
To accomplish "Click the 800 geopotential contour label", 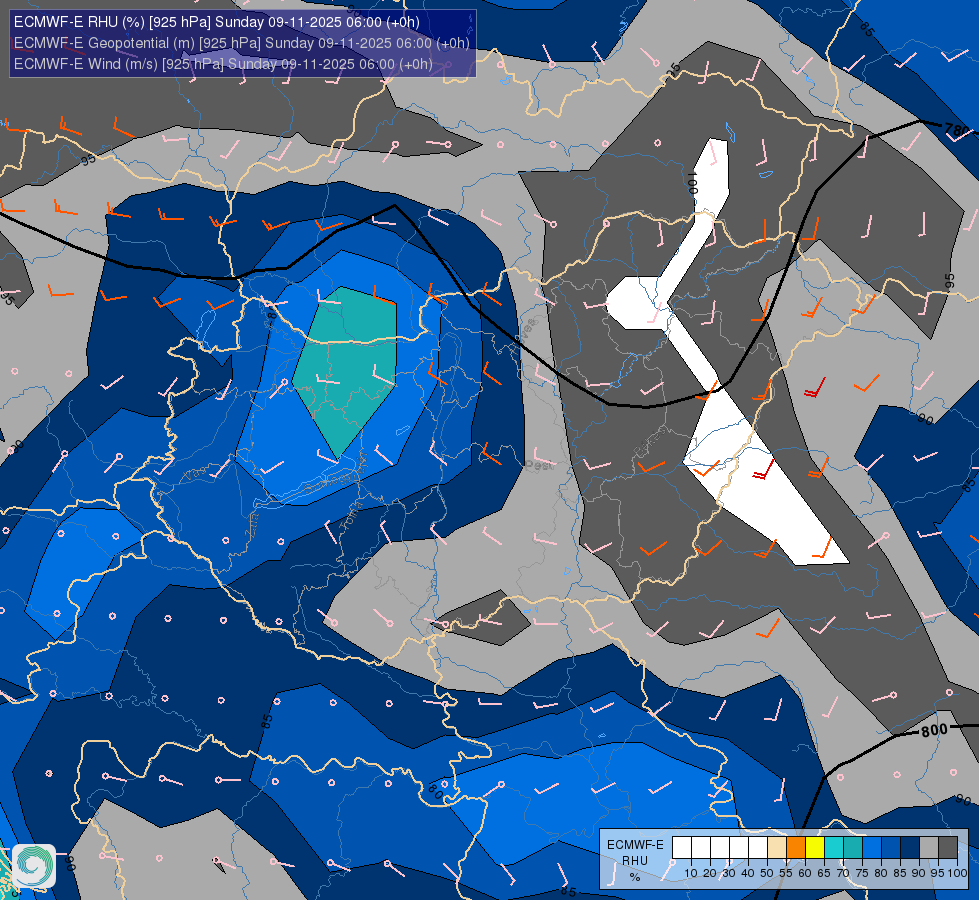I will point(934,730).
